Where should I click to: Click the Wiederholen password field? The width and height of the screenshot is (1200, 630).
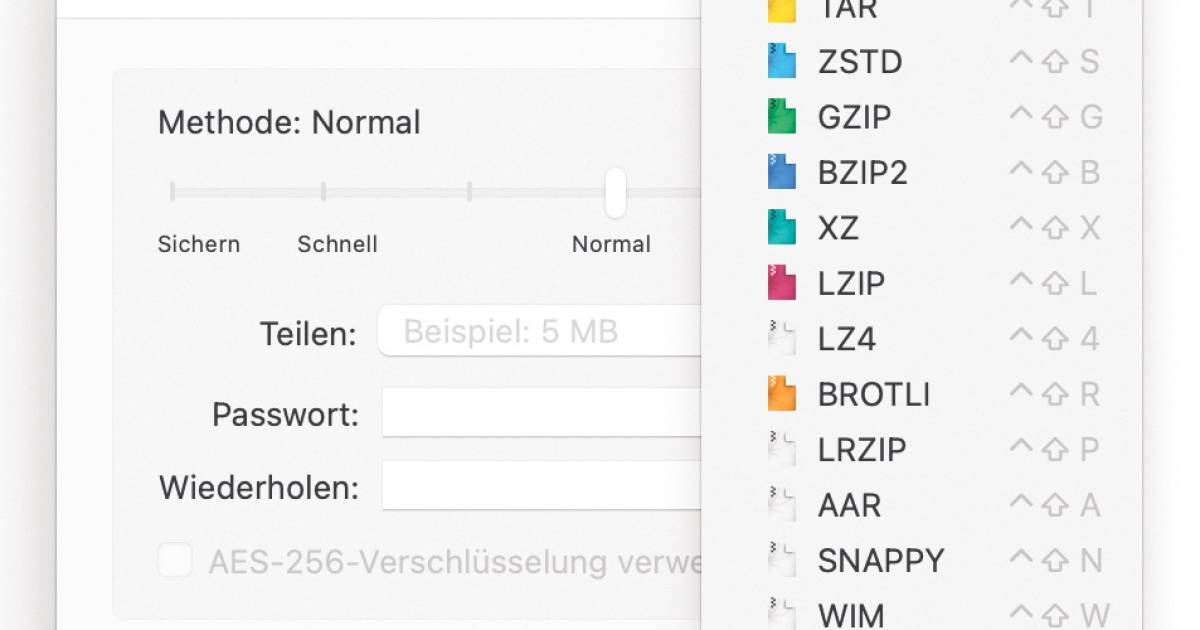point(541,486)
